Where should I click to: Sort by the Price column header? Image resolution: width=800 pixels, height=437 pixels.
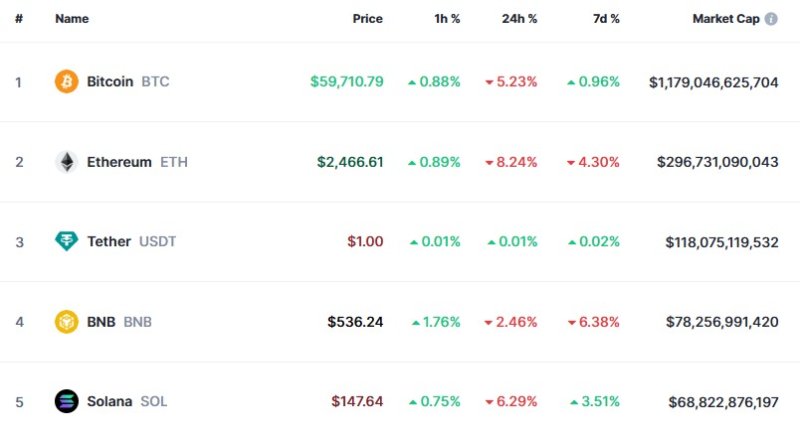point(367,19)
